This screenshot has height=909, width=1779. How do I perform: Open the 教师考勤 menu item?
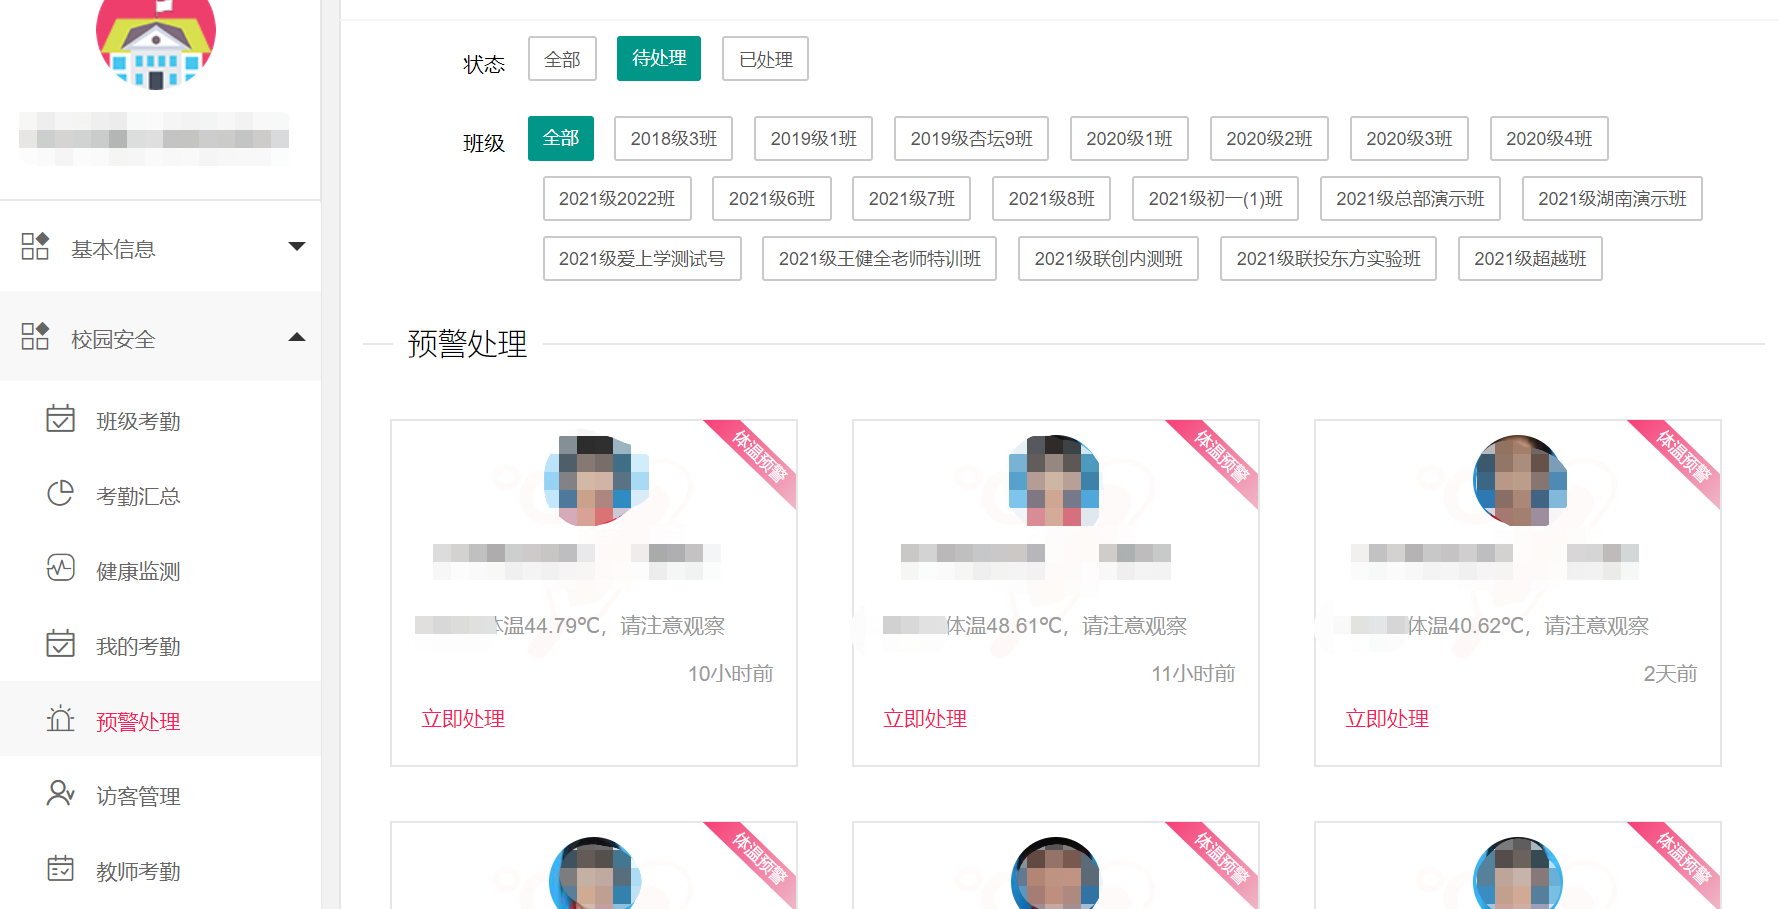pyautogui.click(x=138, y=871)
